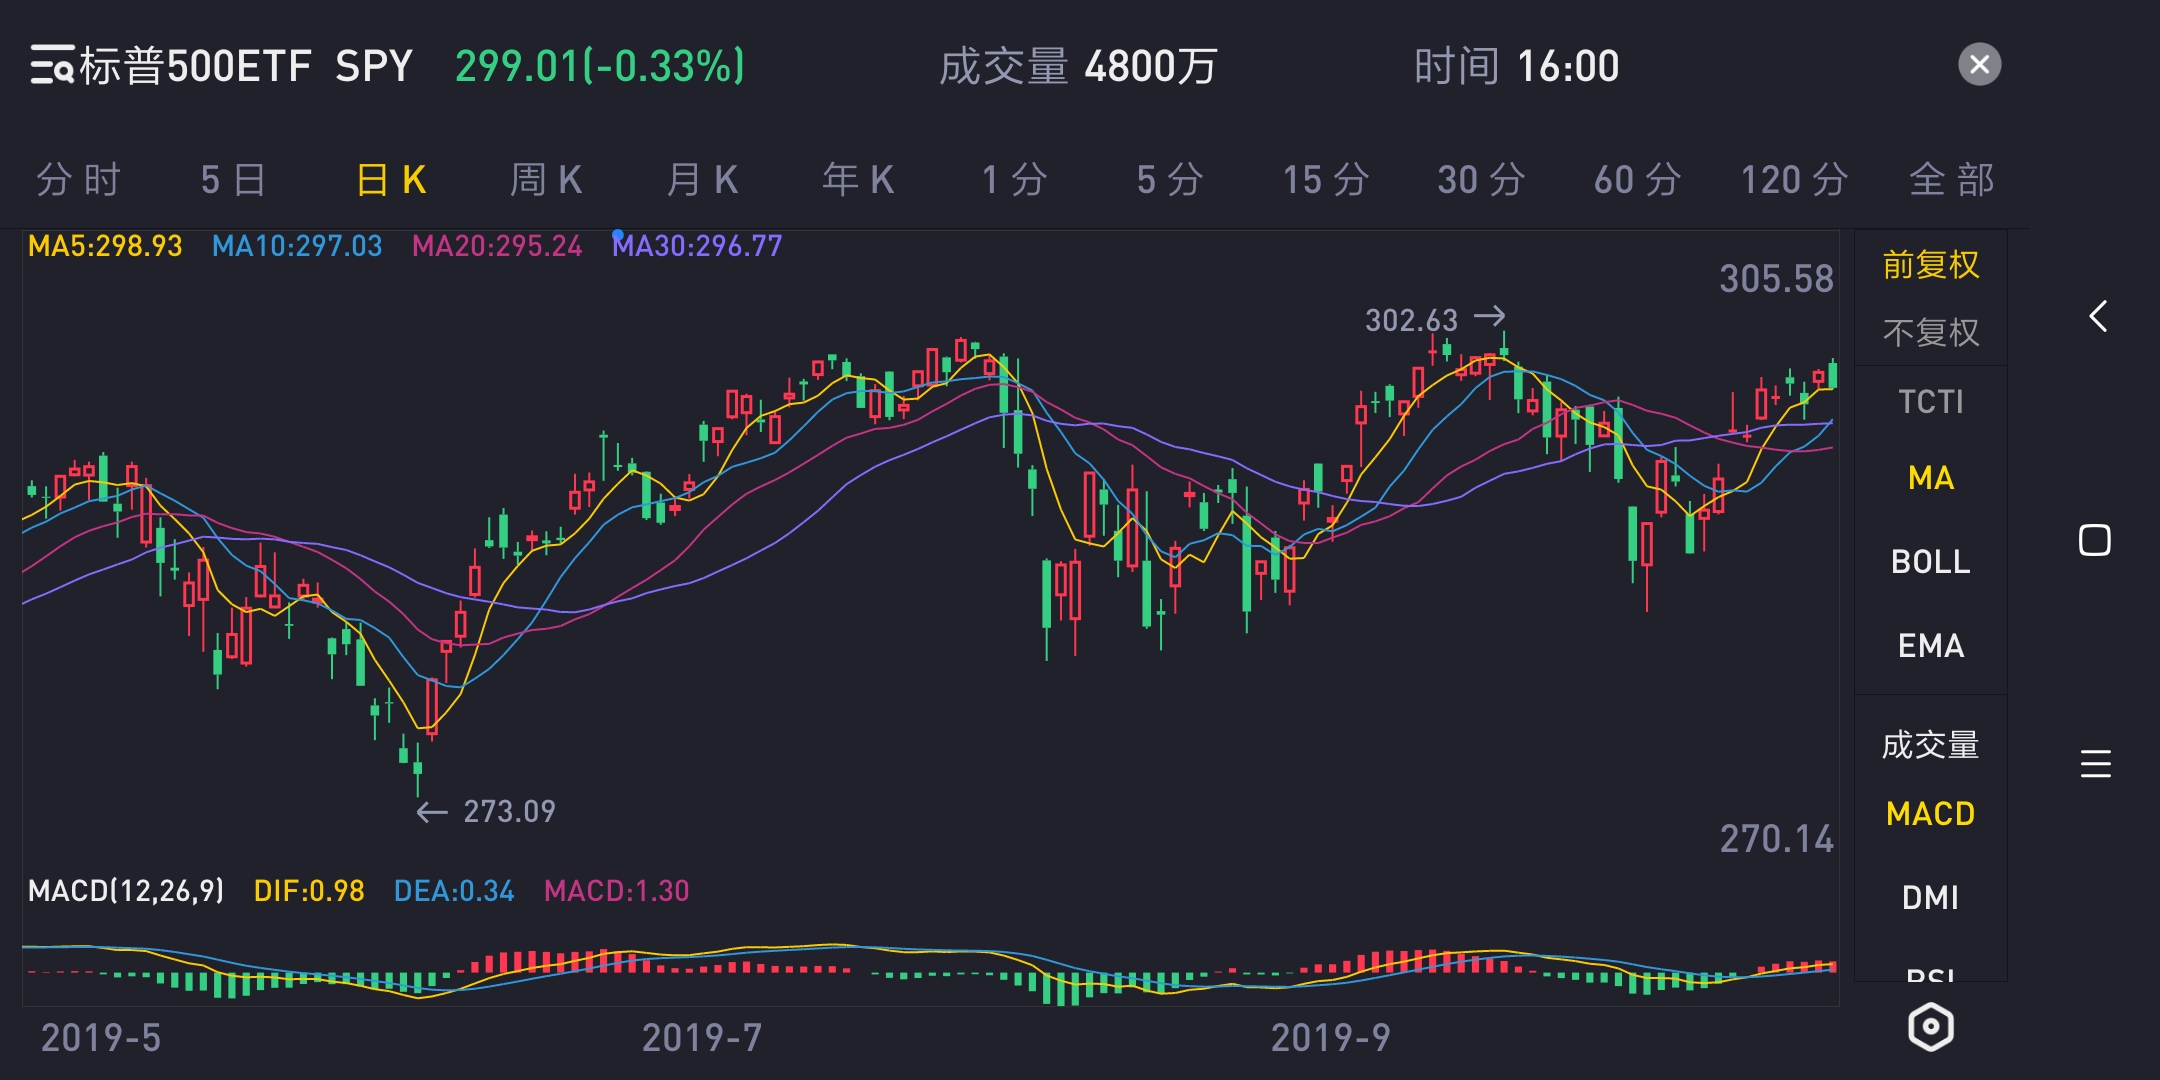Viewport: 2160px width, 1080px height.
Task: Tap Android recent apps menu icon
Action: [2095, 764]
